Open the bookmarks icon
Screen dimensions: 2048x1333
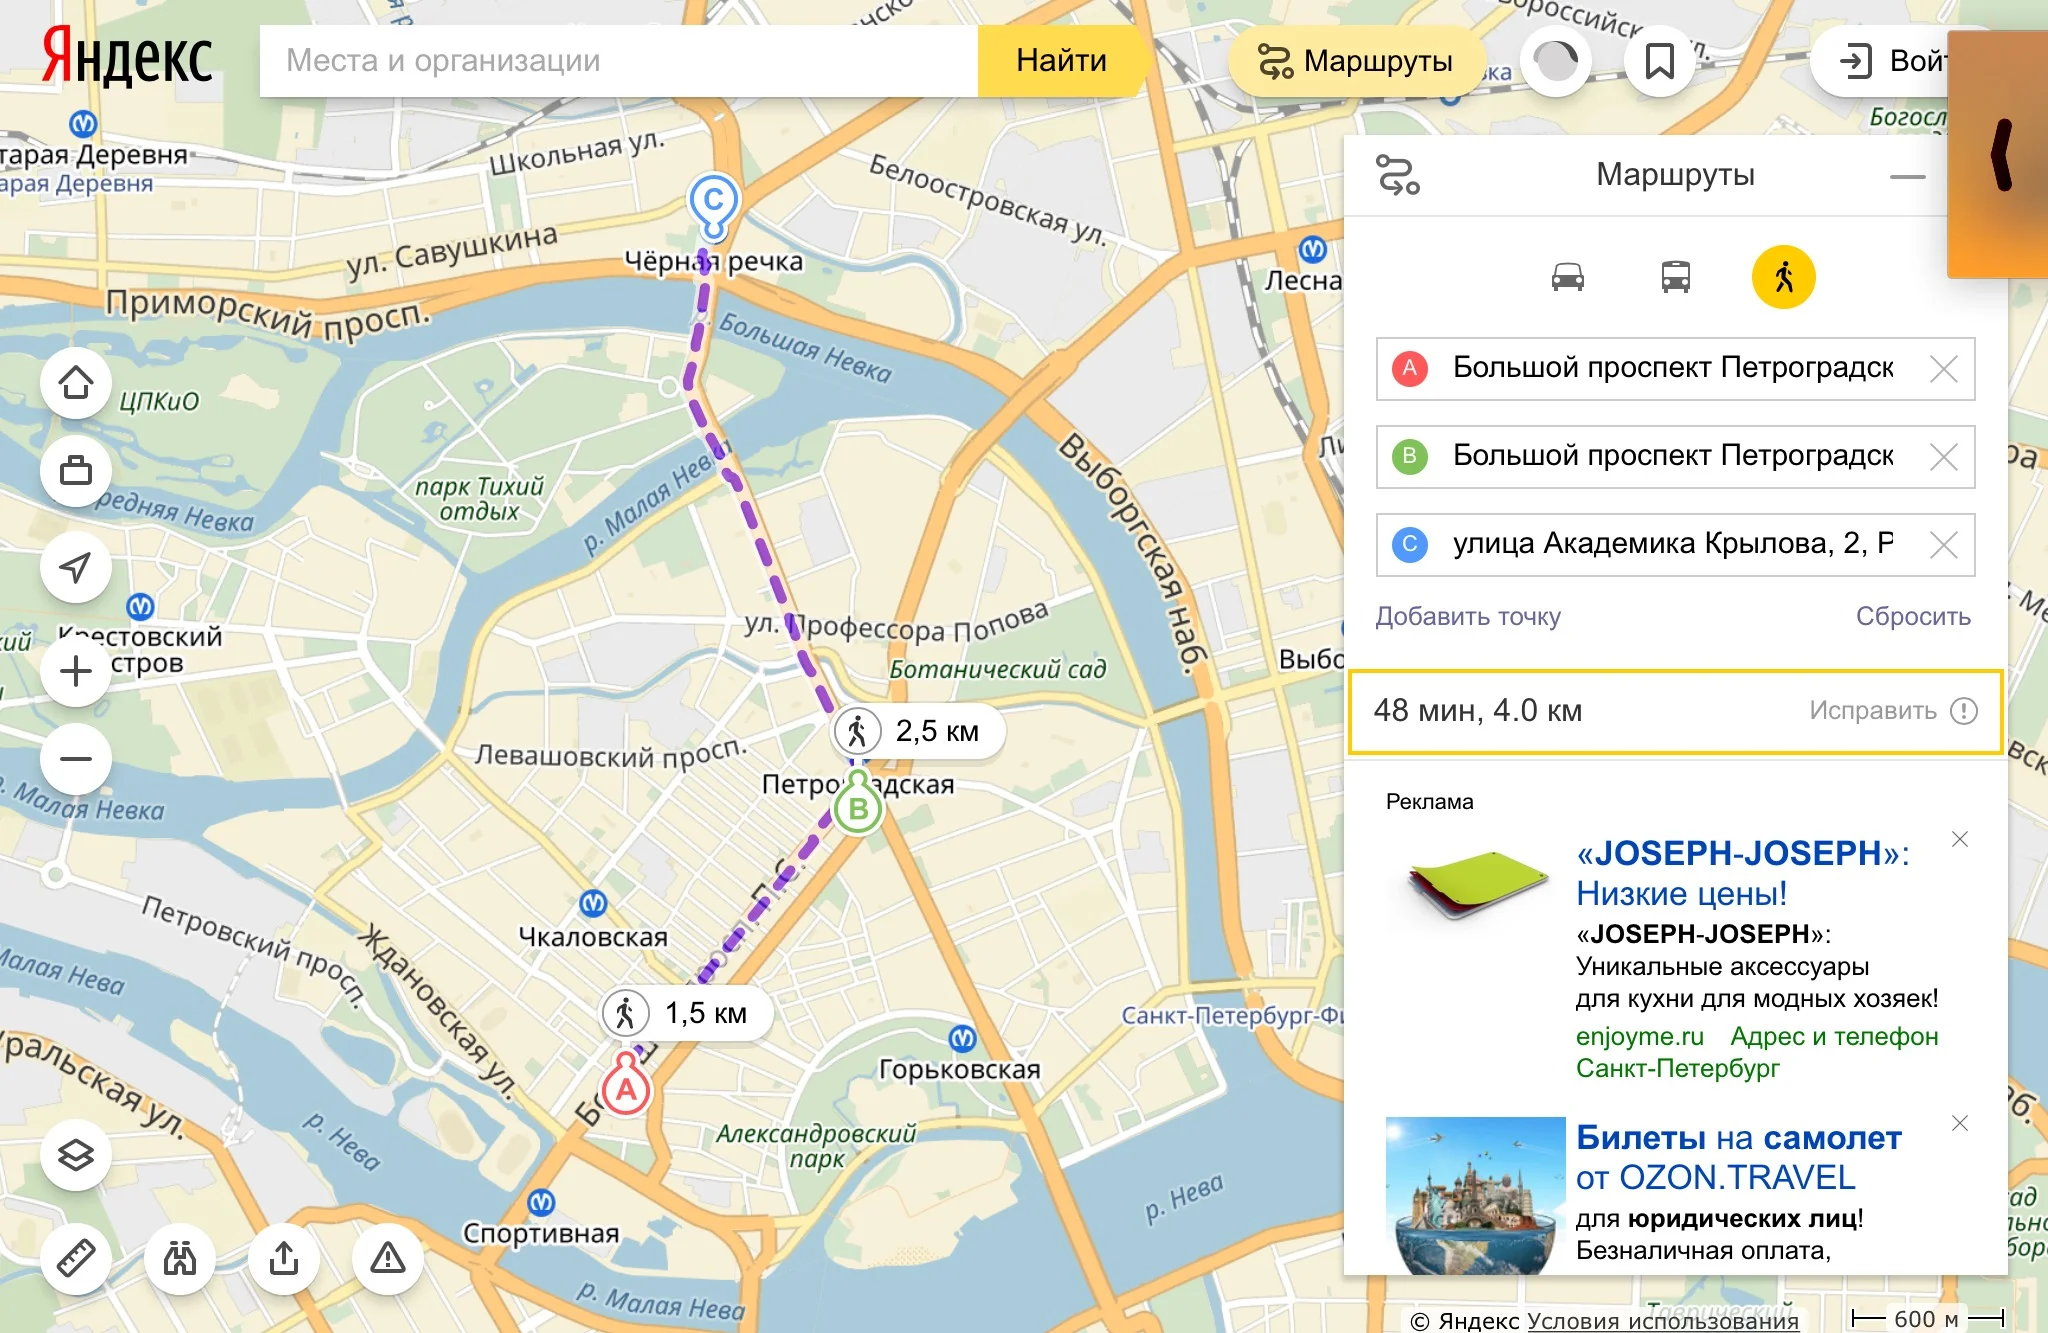(1660, 61)
